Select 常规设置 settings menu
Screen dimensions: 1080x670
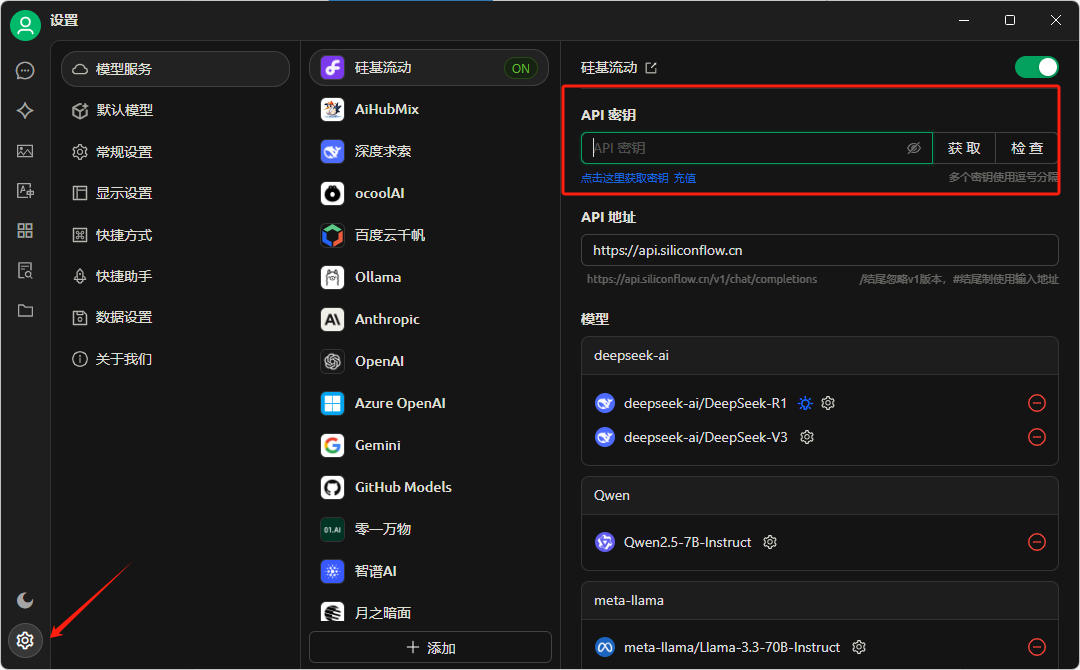pyautogui.click(x=176, y=152)
